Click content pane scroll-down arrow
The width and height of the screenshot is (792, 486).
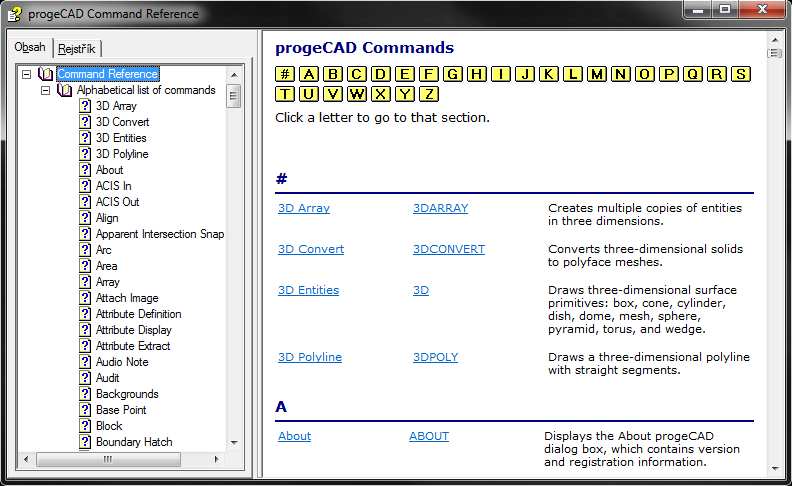point(775,469)
